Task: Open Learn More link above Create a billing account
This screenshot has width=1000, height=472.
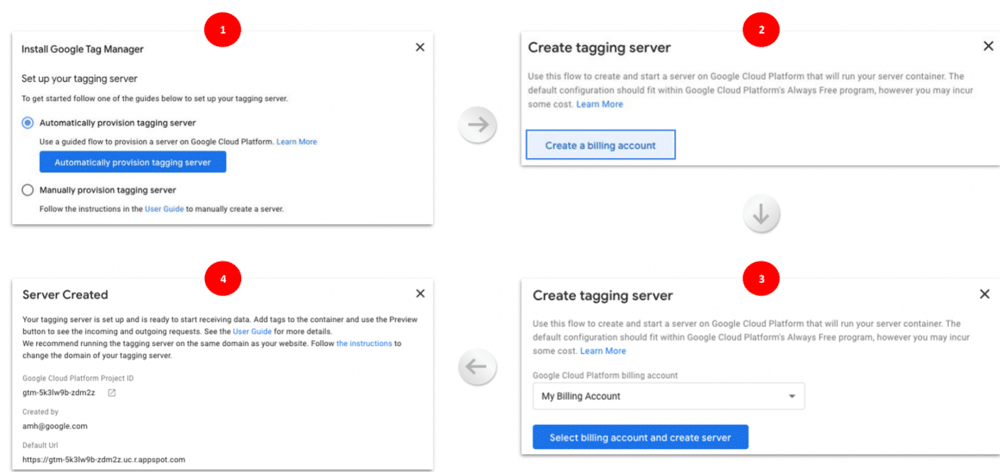Action: (599, 104)
